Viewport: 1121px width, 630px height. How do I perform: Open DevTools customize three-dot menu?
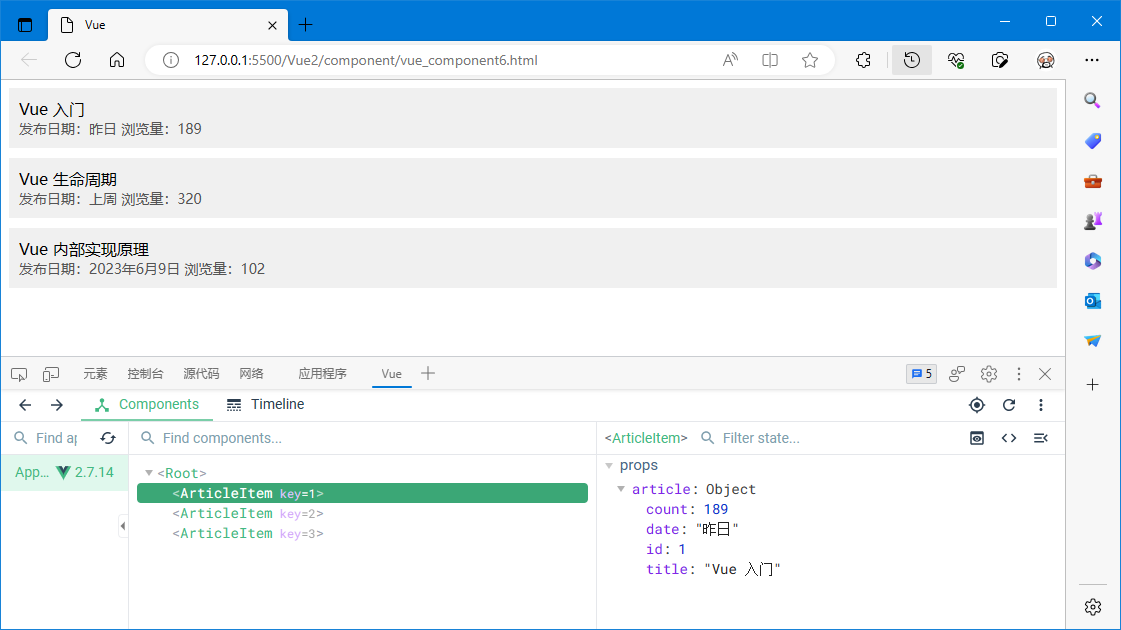[x=1019, y=373]
